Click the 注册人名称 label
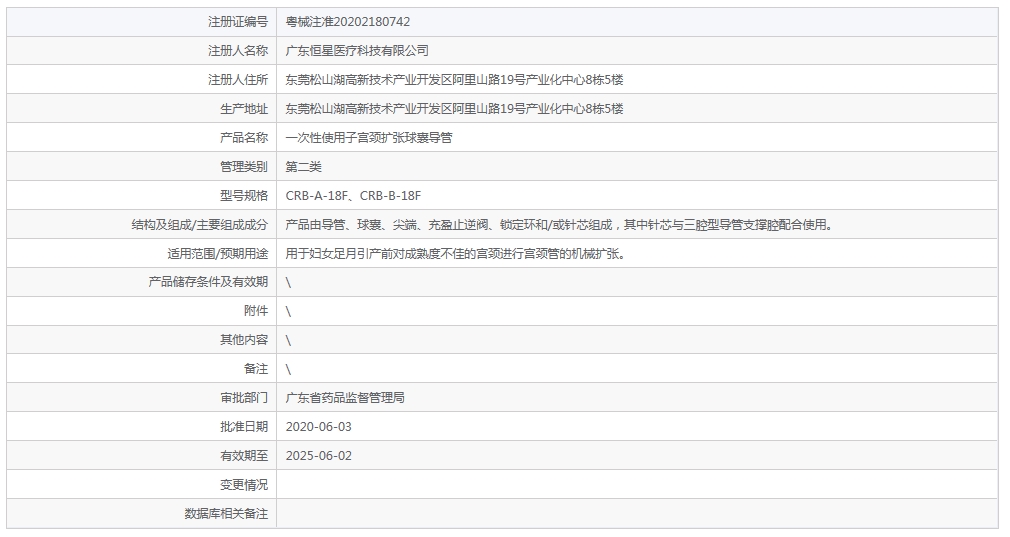 pos(238,51)
